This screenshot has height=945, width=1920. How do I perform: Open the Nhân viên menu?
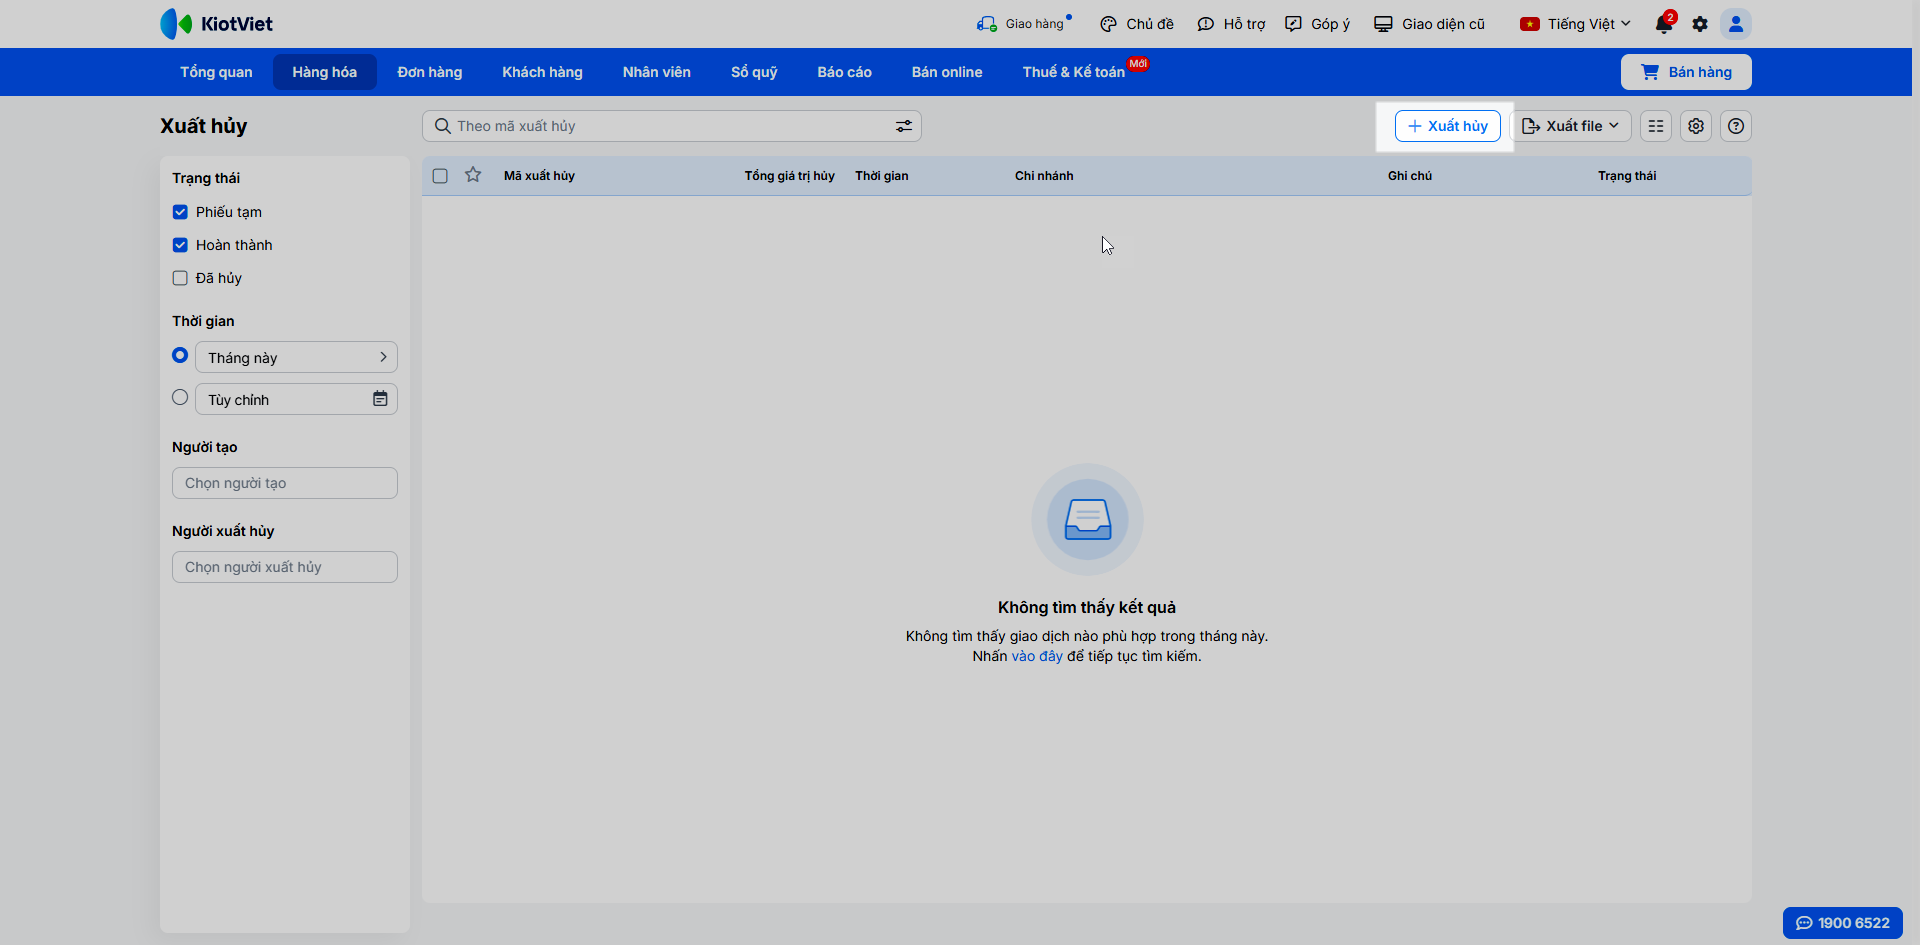(657, 72)
